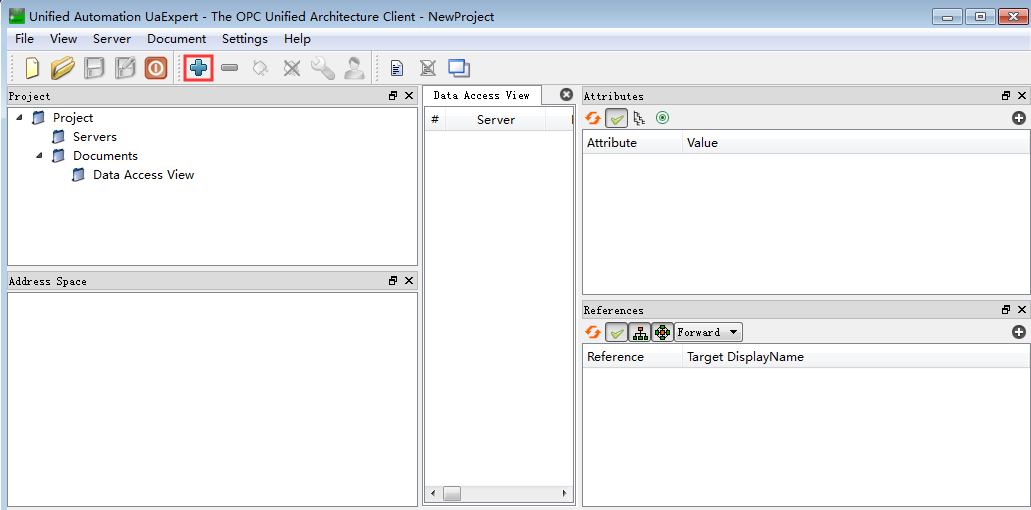Add a server with the blue plus

pyautogui.click(x=199, y=68)
